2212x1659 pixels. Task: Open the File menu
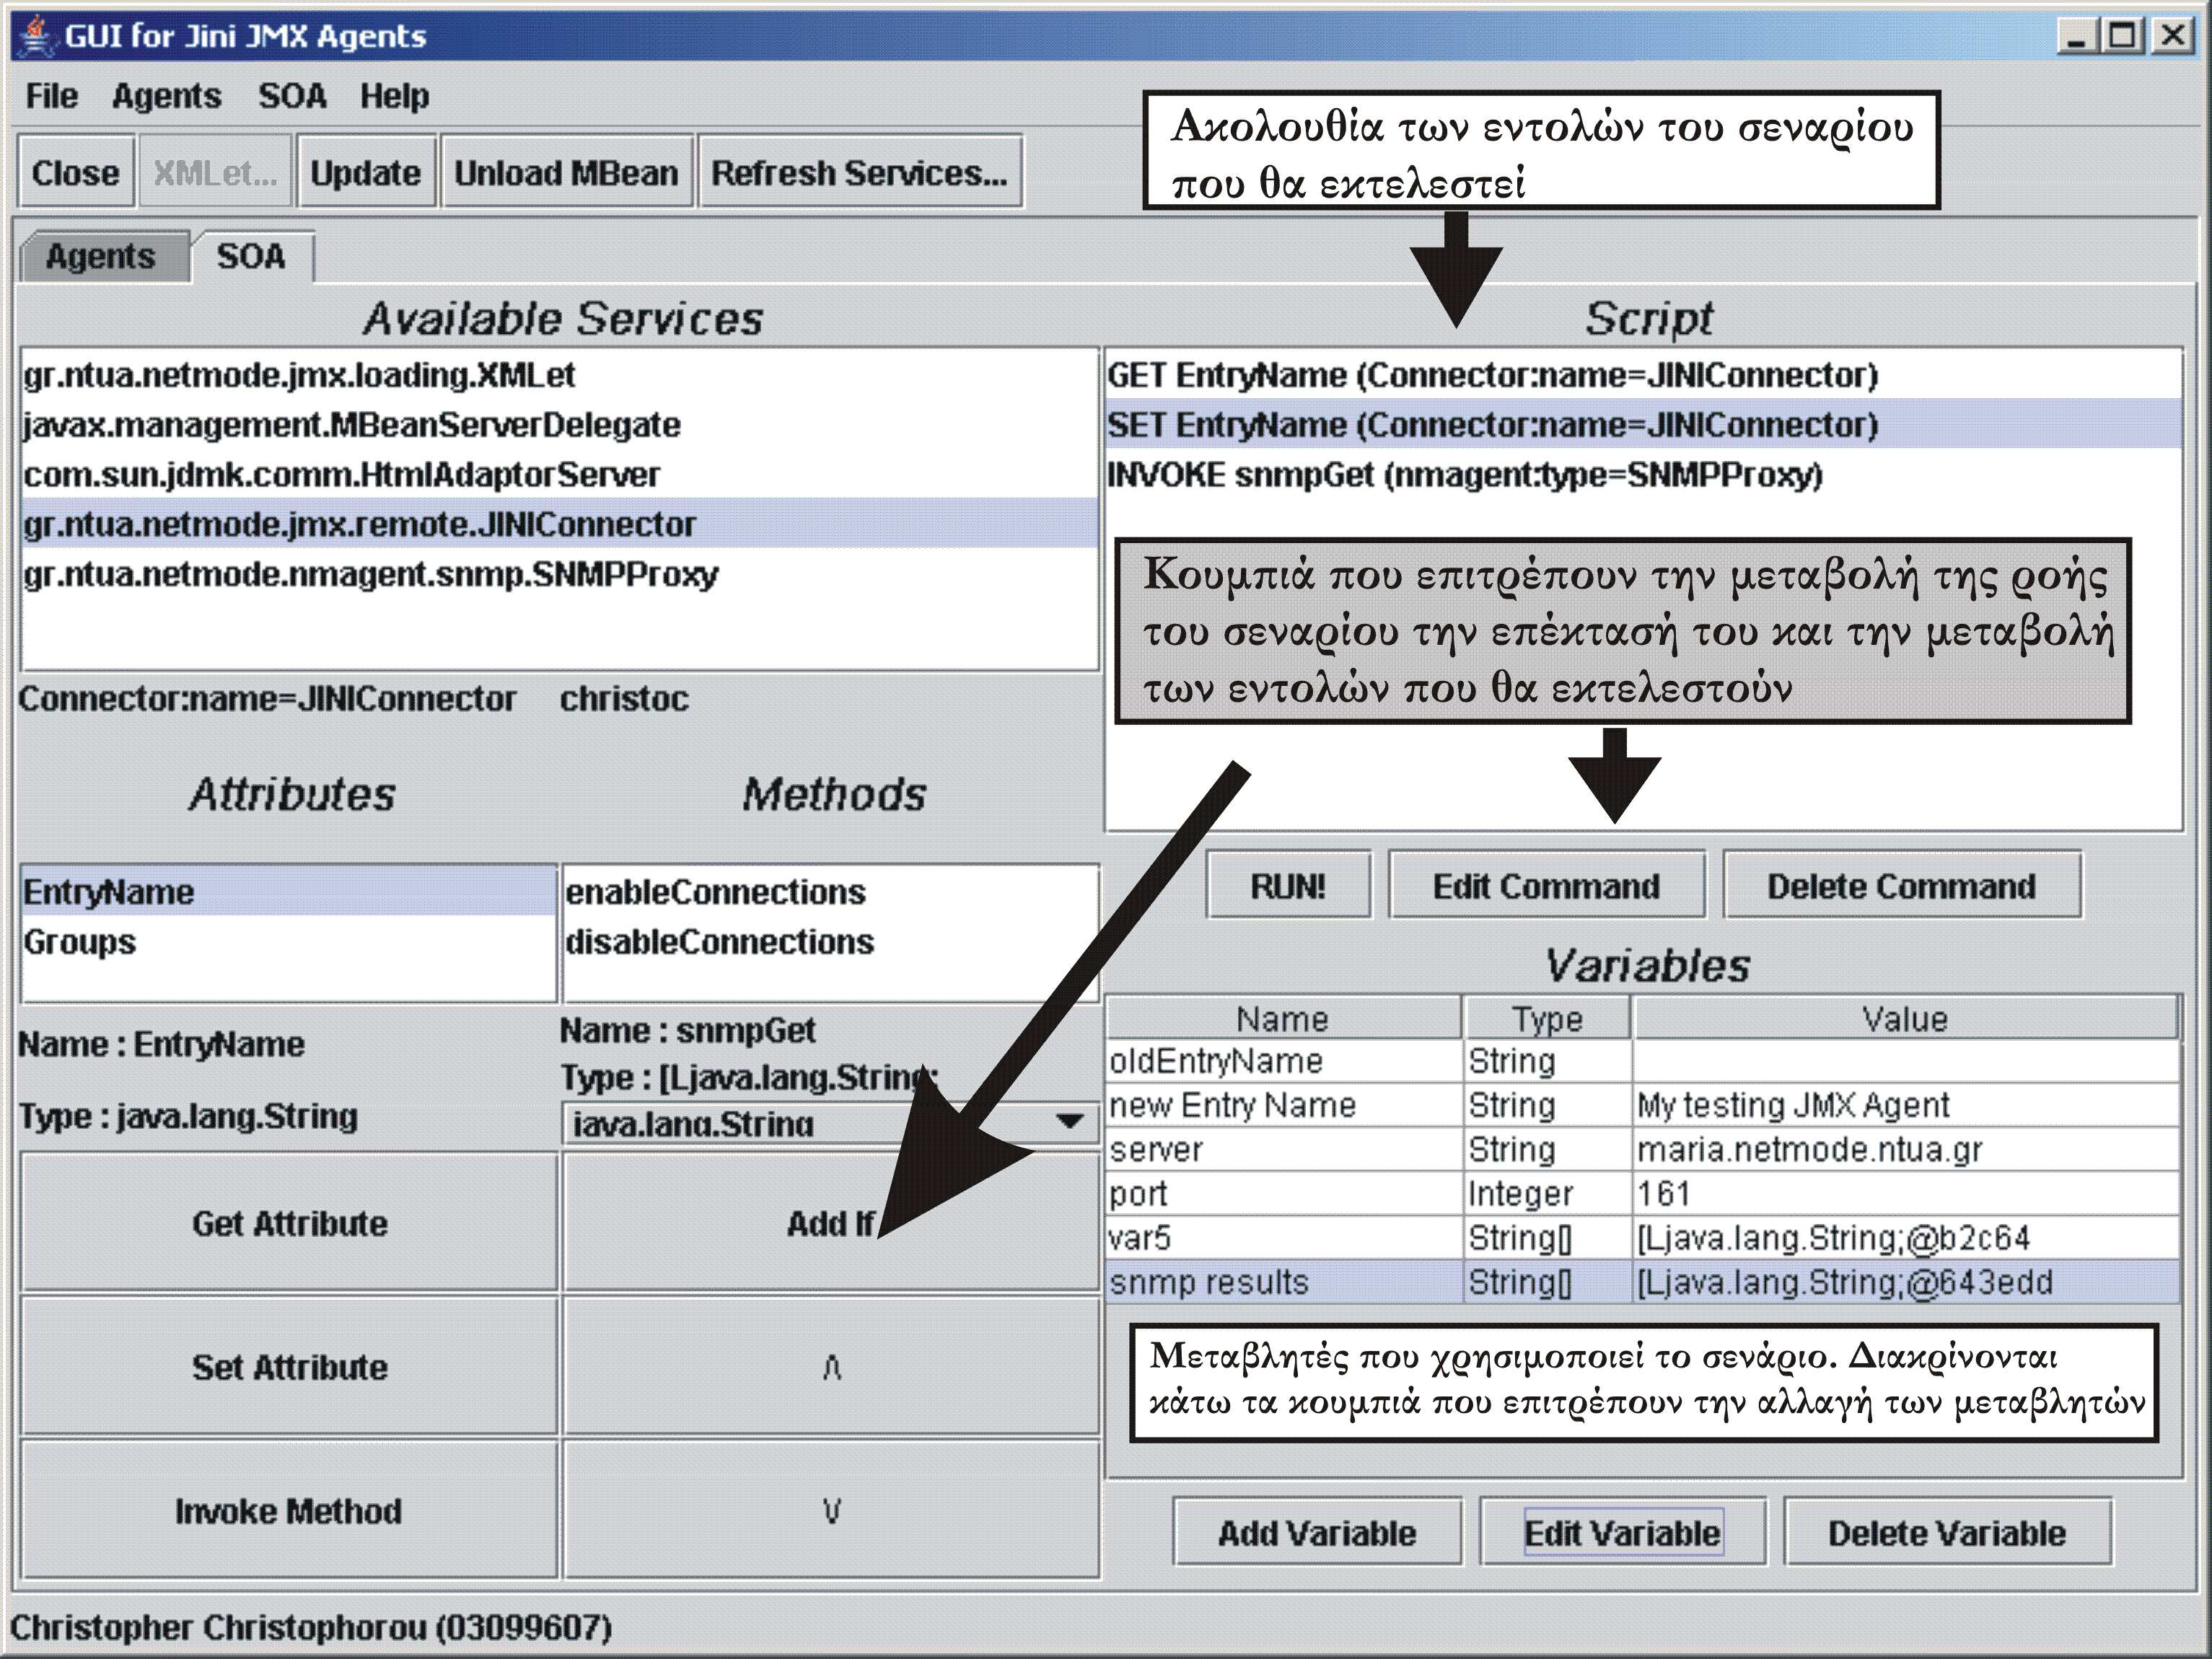pos(52,96)
